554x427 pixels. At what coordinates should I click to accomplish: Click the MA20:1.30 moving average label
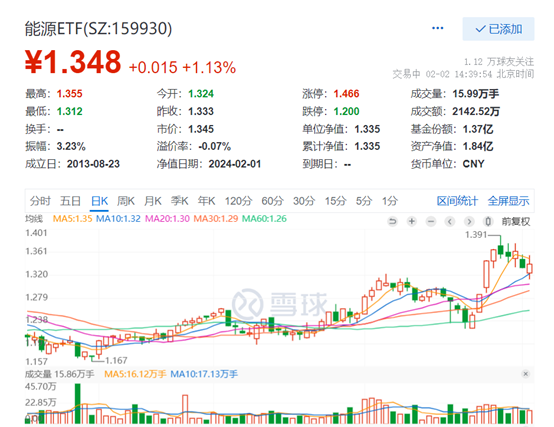tap(167, 219)
